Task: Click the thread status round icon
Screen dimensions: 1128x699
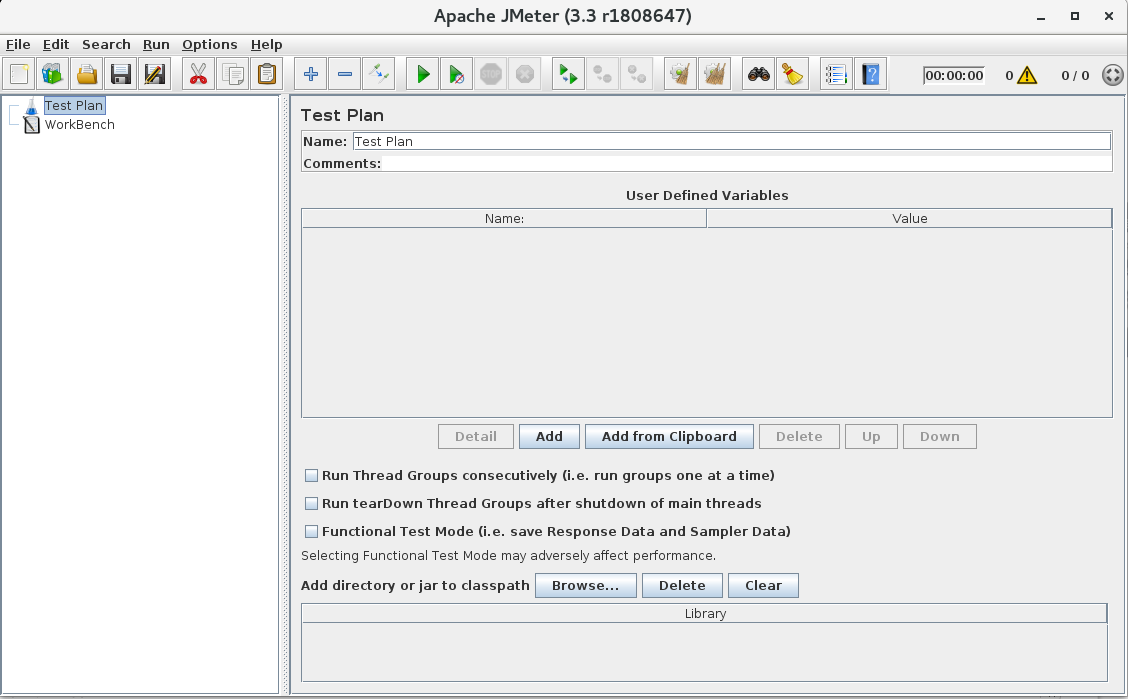Action: [x=1113, y=75]
